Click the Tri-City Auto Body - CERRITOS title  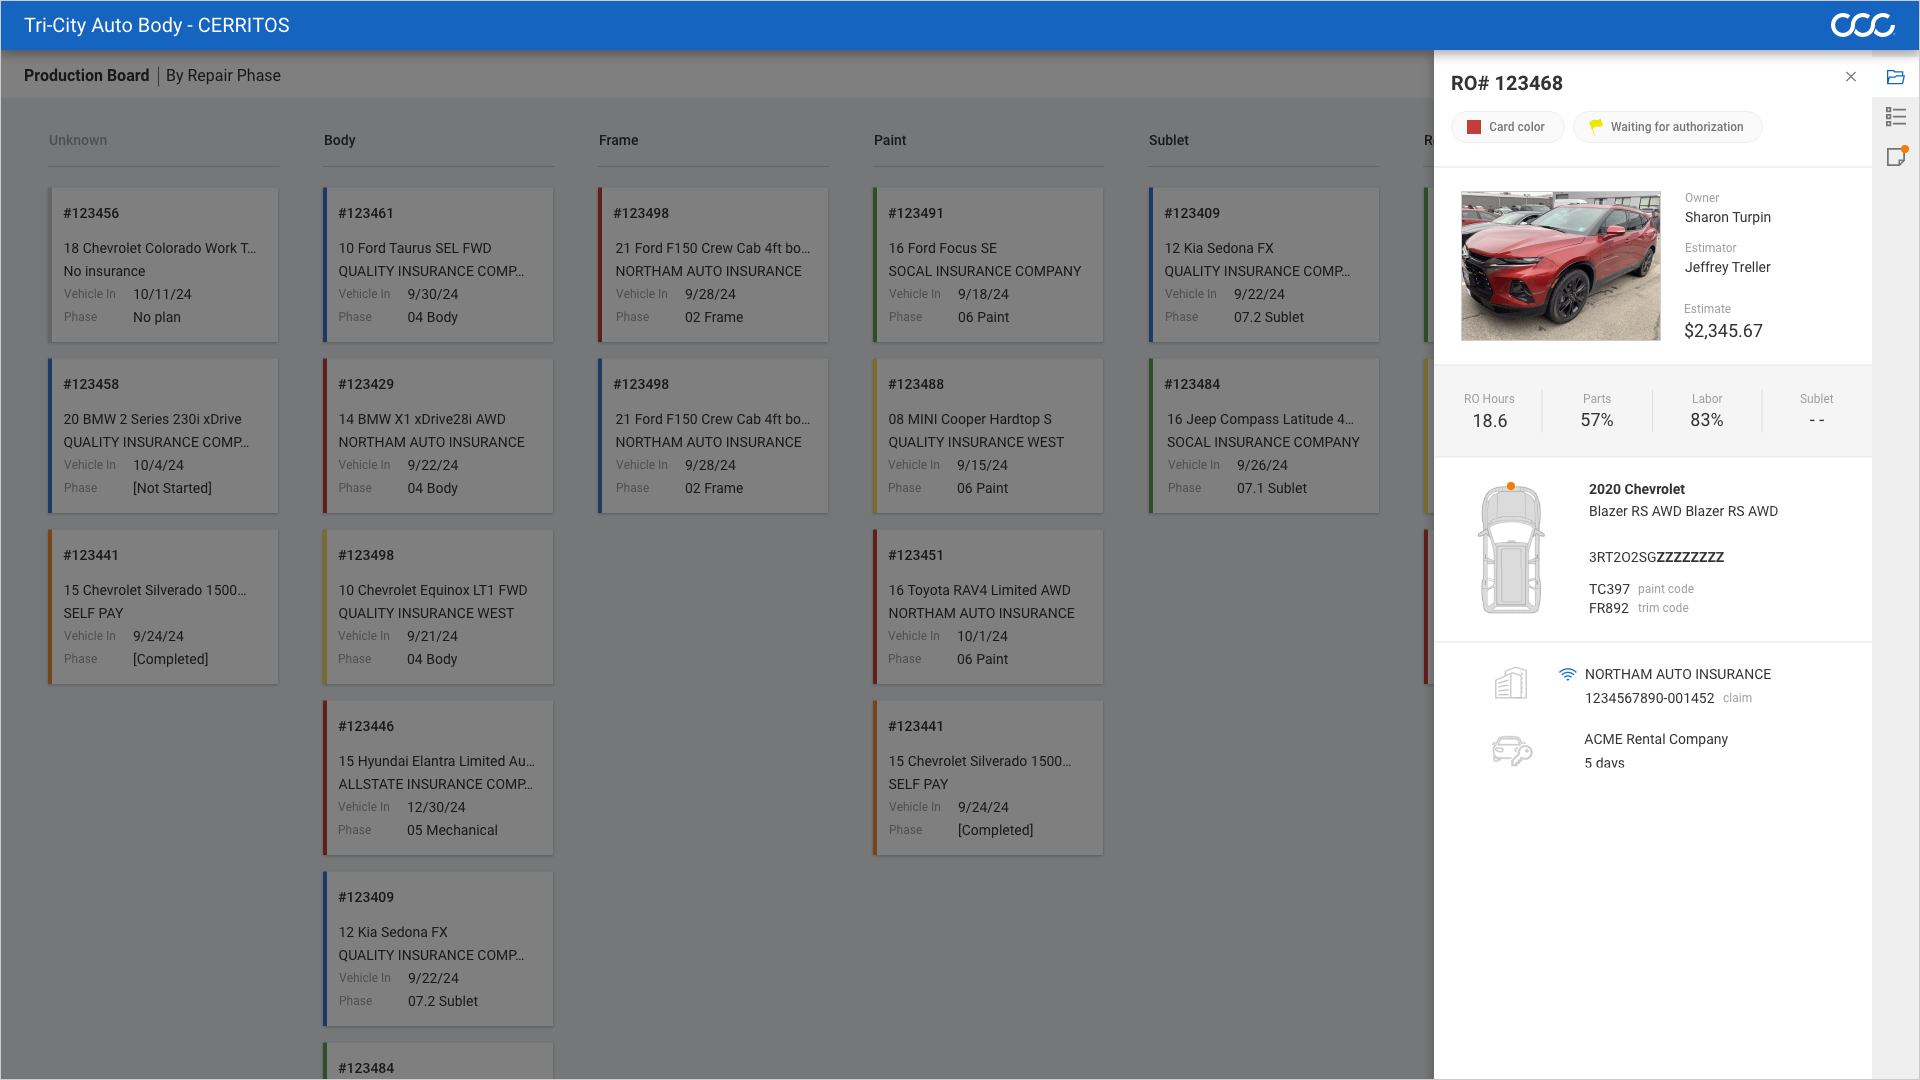pyautogui.click(x=157, y=25)
